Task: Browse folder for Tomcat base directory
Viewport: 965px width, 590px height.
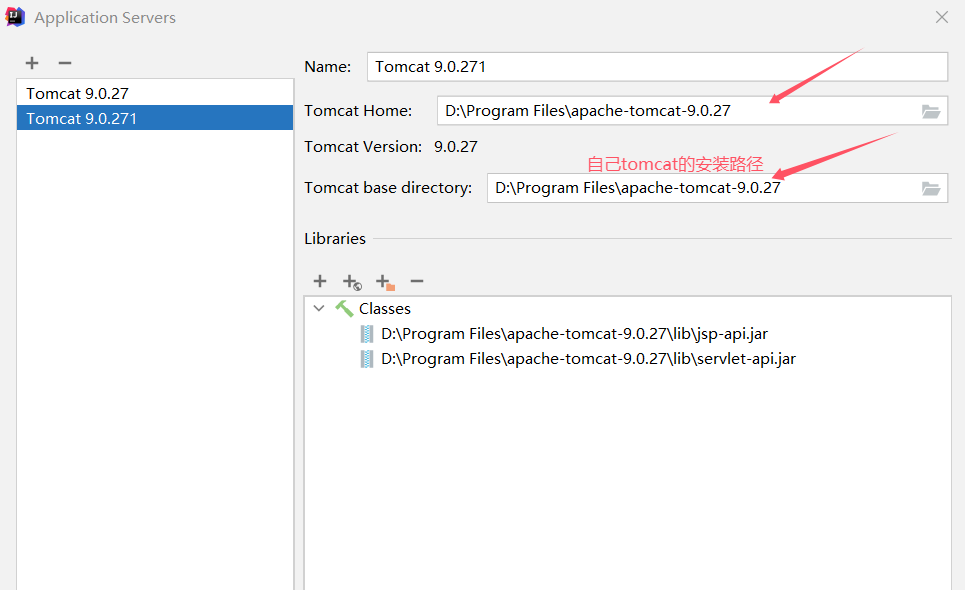Action: pyautogui.click(x=931, y=188)
